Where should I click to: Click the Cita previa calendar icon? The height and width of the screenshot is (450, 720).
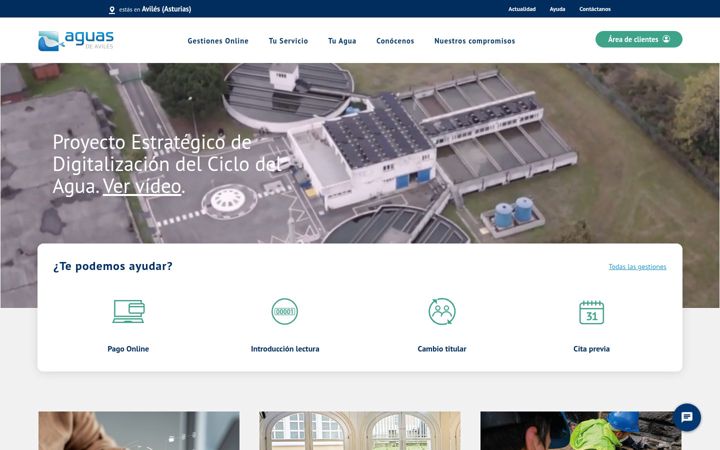(x=591, y=312)
